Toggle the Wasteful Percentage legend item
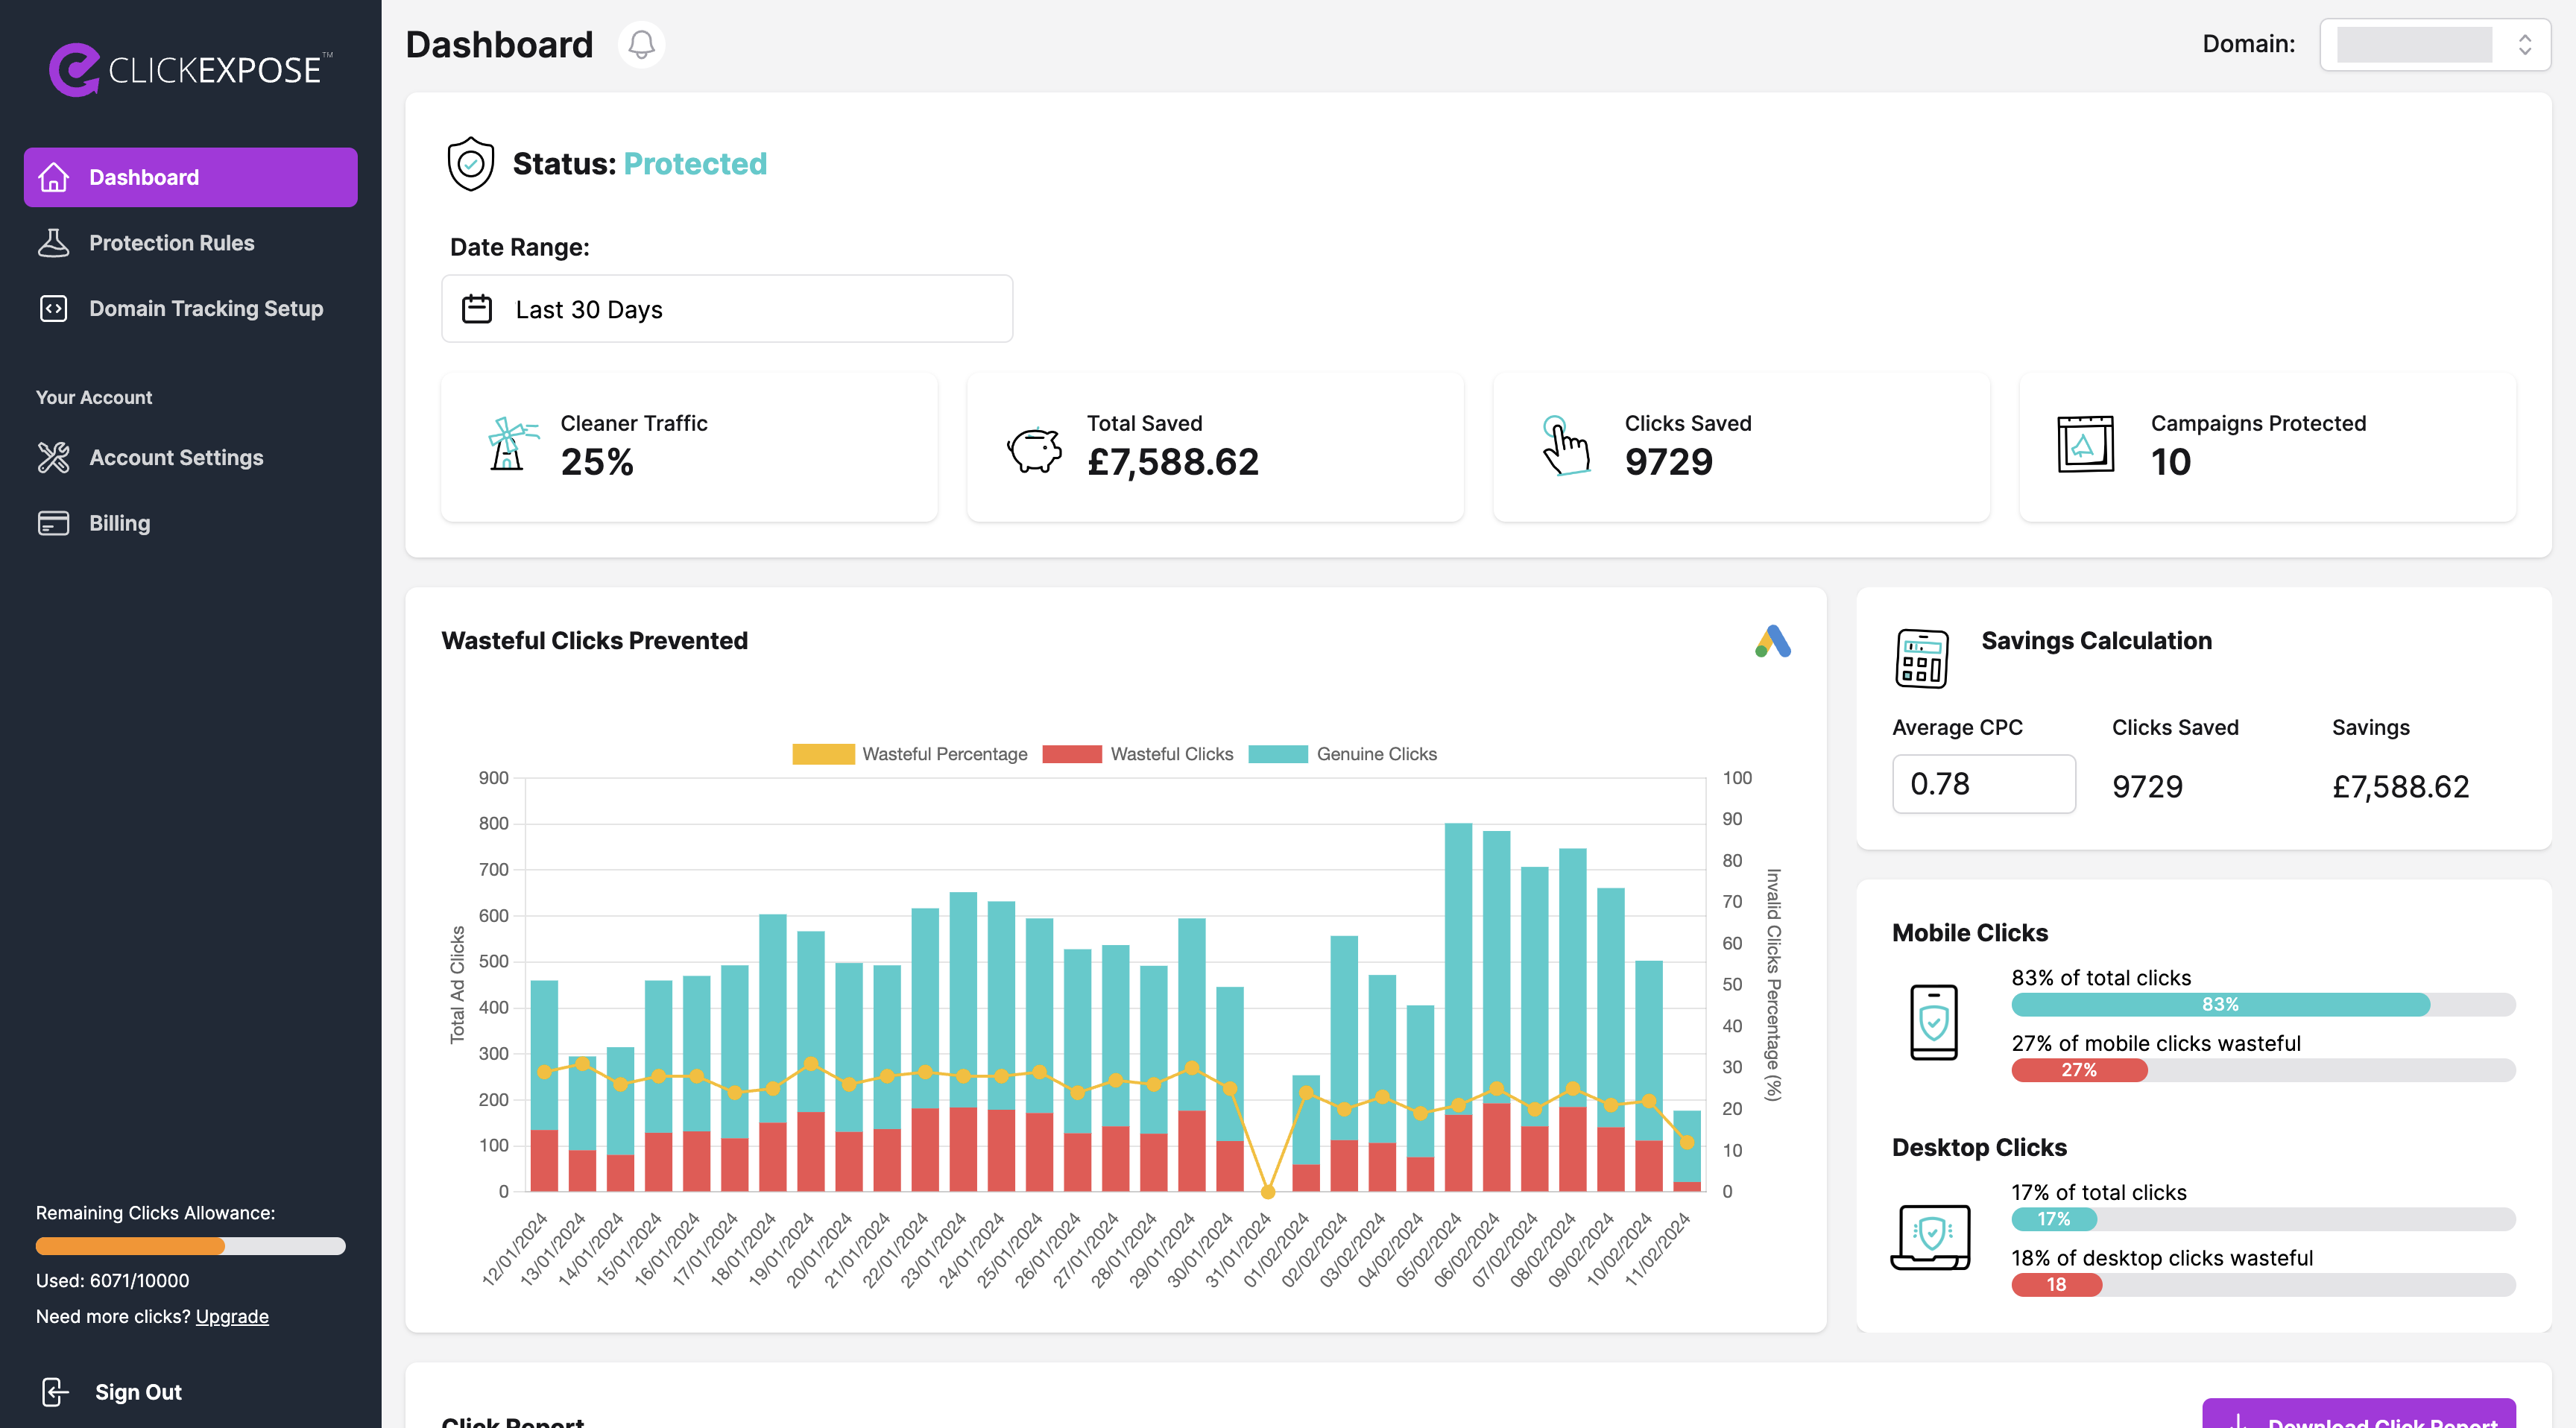2576x1428 pixels. [x=909, y=754]
